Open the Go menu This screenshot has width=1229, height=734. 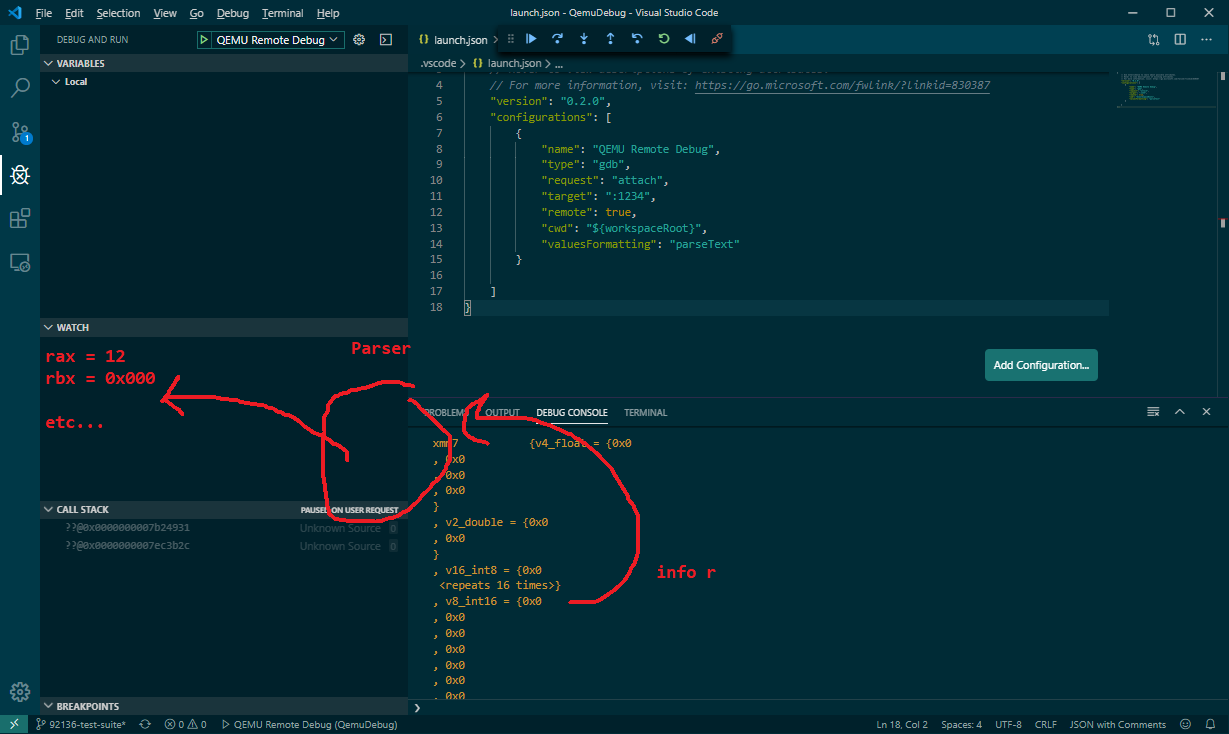click(196, 13)
